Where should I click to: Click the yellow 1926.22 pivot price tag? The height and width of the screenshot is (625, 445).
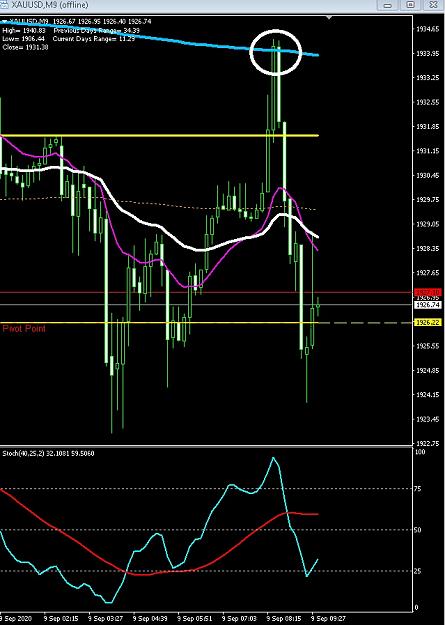click(428, 322)
